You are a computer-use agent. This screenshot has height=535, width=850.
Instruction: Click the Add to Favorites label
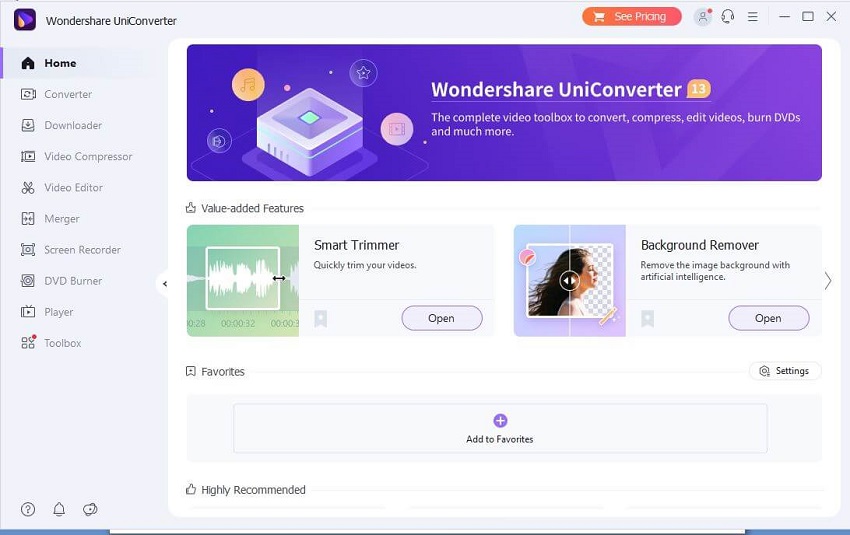[500, 440]
